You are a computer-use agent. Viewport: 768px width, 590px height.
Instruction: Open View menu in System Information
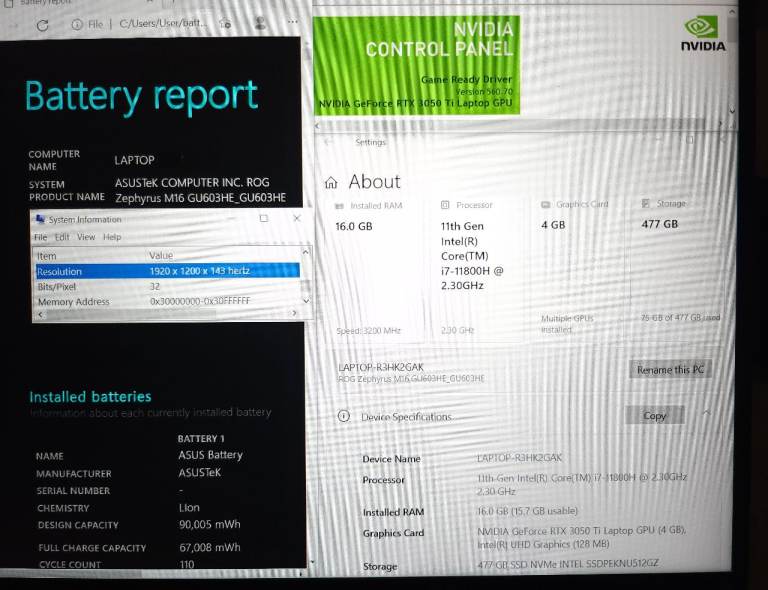tap(86, 237)
